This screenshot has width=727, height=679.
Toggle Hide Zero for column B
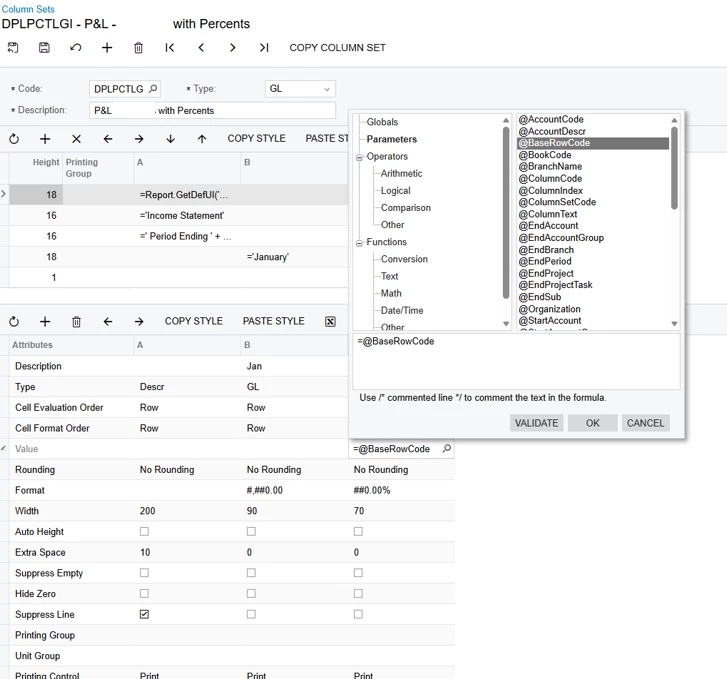click(x=251, y=593)
